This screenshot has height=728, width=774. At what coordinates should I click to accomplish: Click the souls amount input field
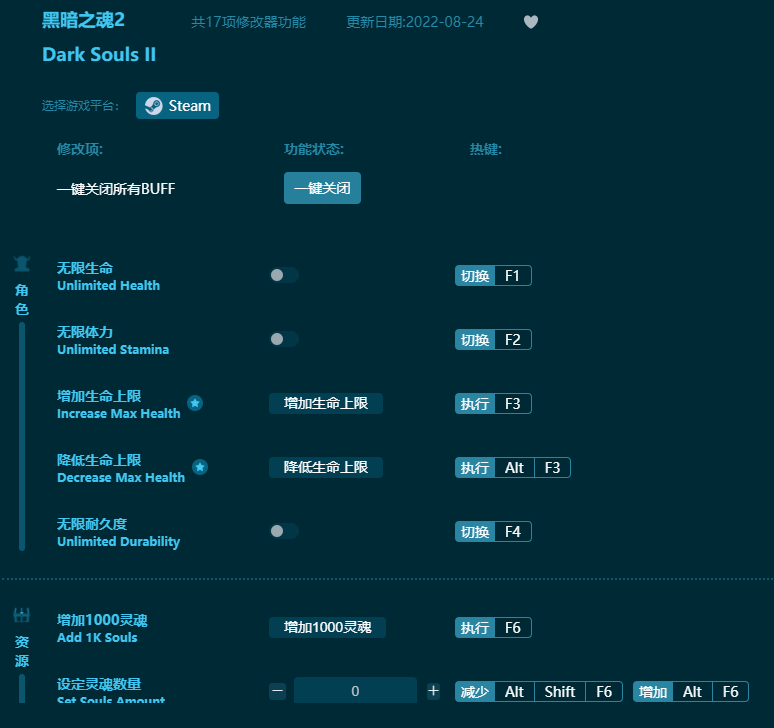[355, 691]
